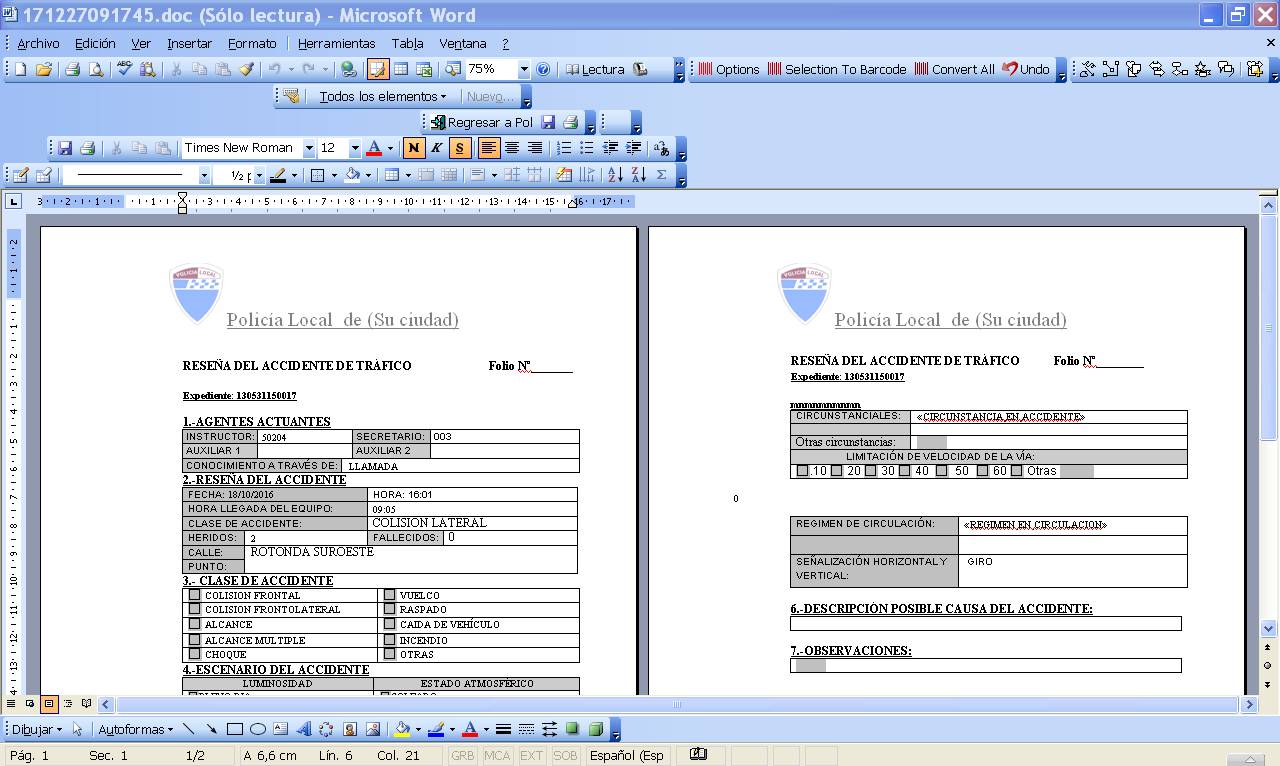Image resolution: width=1280 pixels, height=766 pixels.
Task: Toggle Tables and Borders toolbar button
Action: pyautogui.click(x=378, y=69)
